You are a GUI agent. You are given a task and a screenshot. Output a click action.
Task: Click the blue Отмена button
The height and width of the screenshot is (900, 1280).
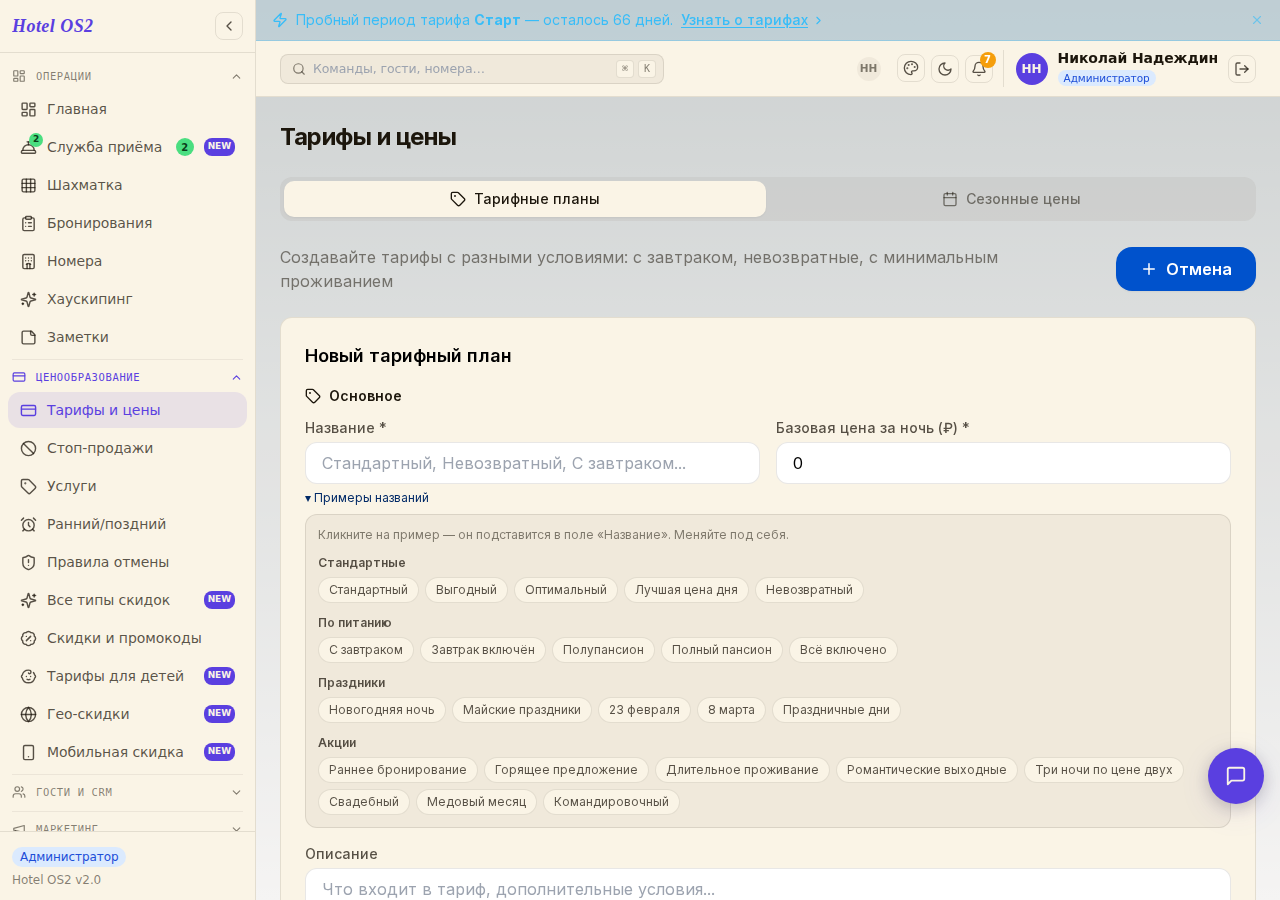(x=1186, y=269)
